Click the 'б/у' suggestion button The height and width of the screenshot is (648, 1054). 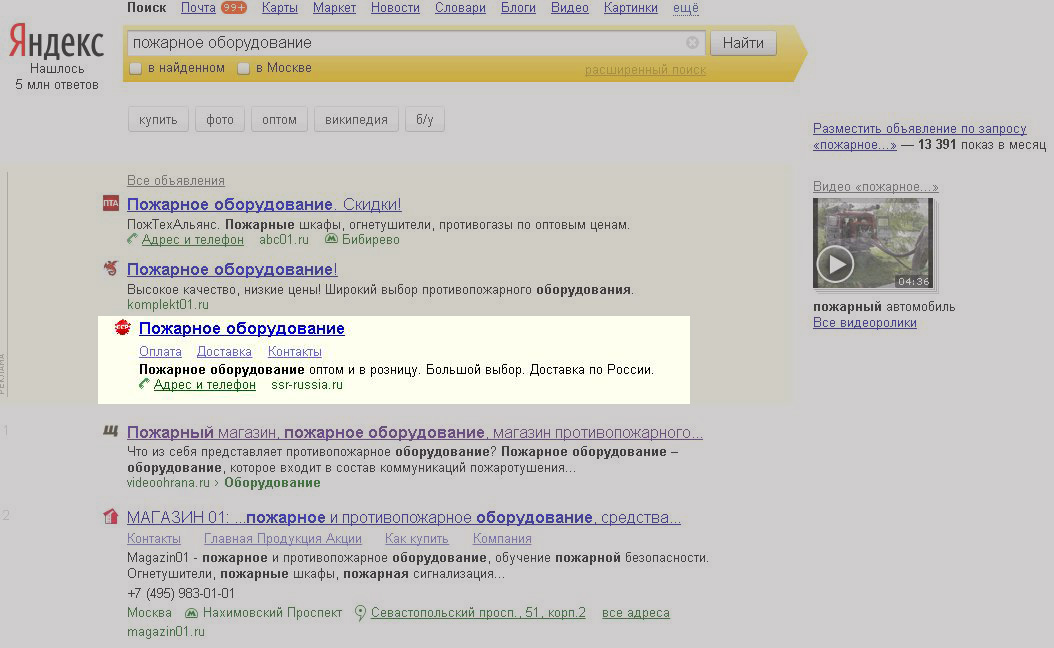click(x=424, y=120)
